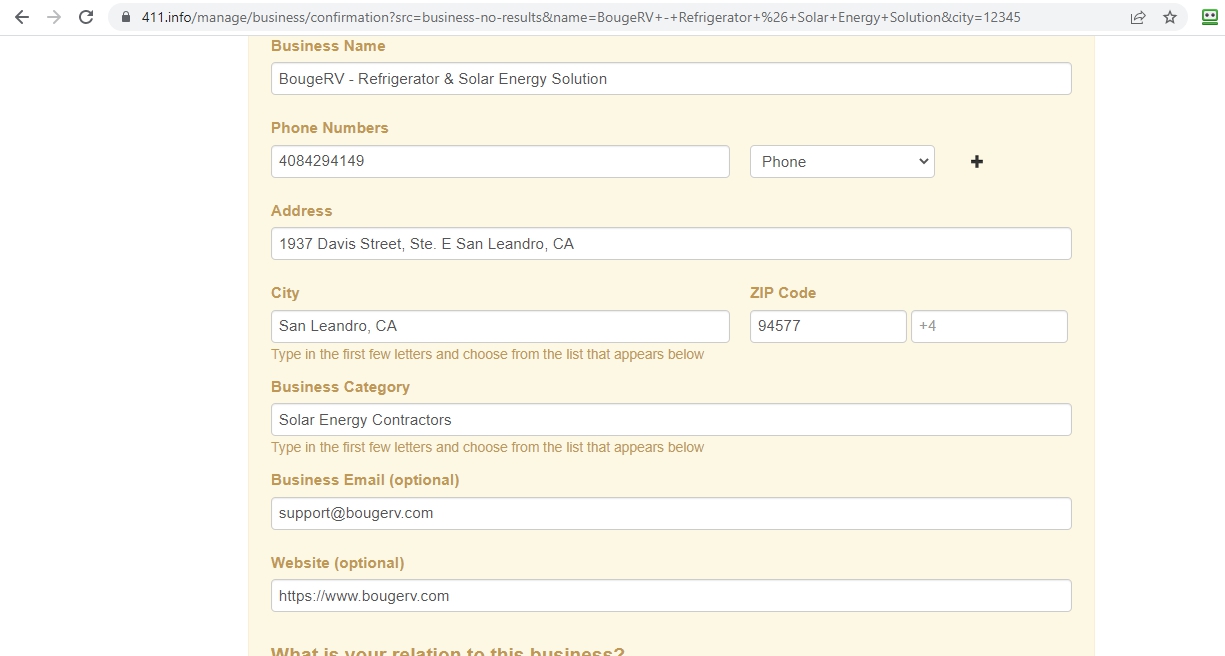Go back to the previous page
Viewport: 1225px width, 656px height.
pyautogui.click(x=22, y=17)
